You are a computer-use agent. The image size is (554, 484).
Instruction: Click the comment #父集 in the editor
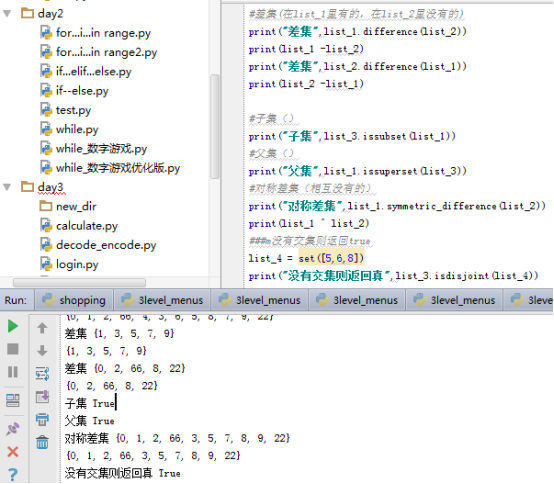(x=271, y=154)
